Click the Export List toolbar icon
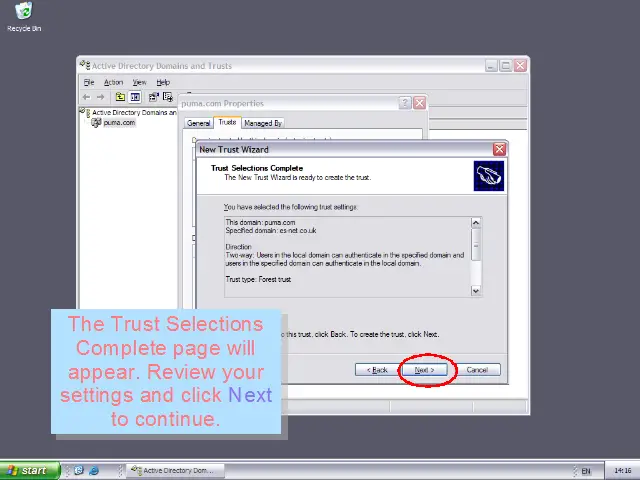Screen dimensions: 640x480 (168, 97)
